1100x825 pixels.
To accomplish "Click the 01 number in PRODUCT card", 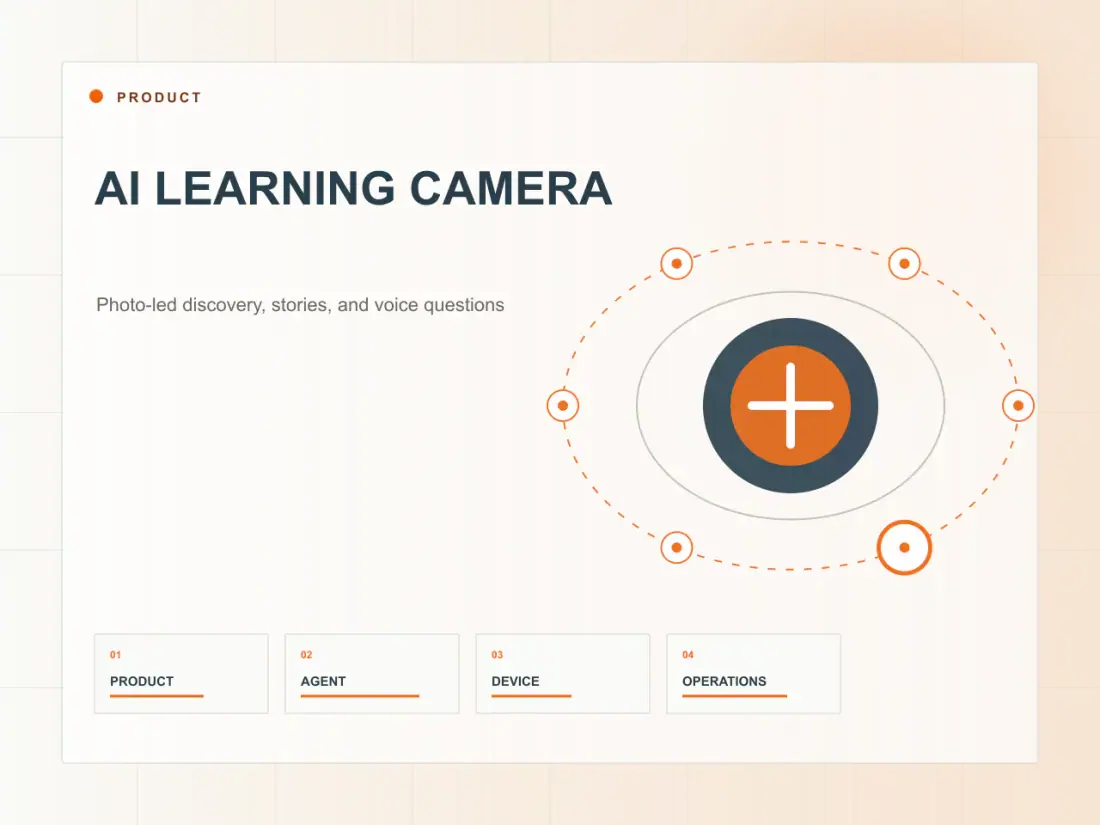I will click(x=116, y=655).
